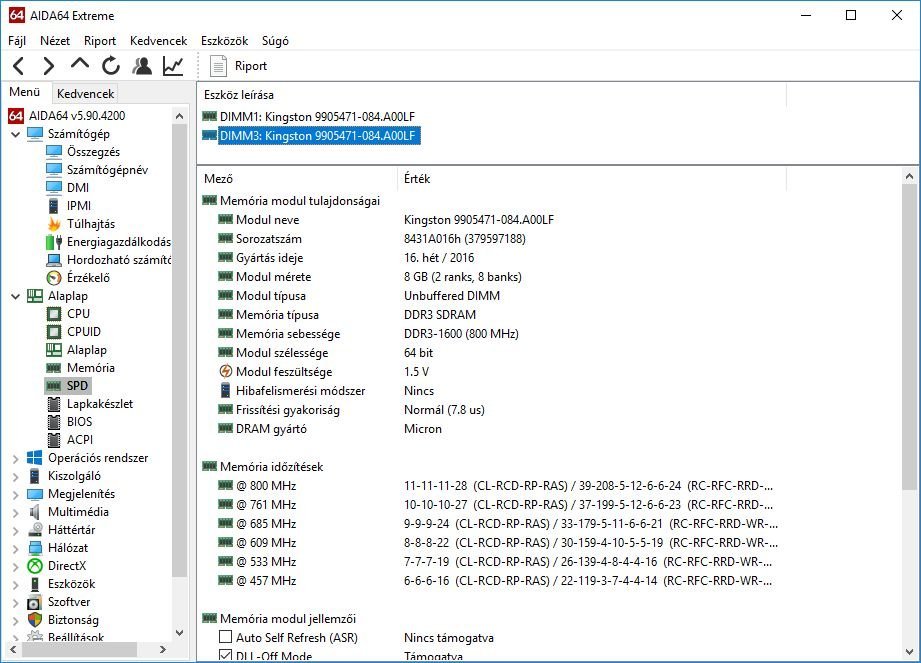Screen dimensions: 921x663
Task: Click the up-level arrow toolbar icon
Action: coord(80,65)
